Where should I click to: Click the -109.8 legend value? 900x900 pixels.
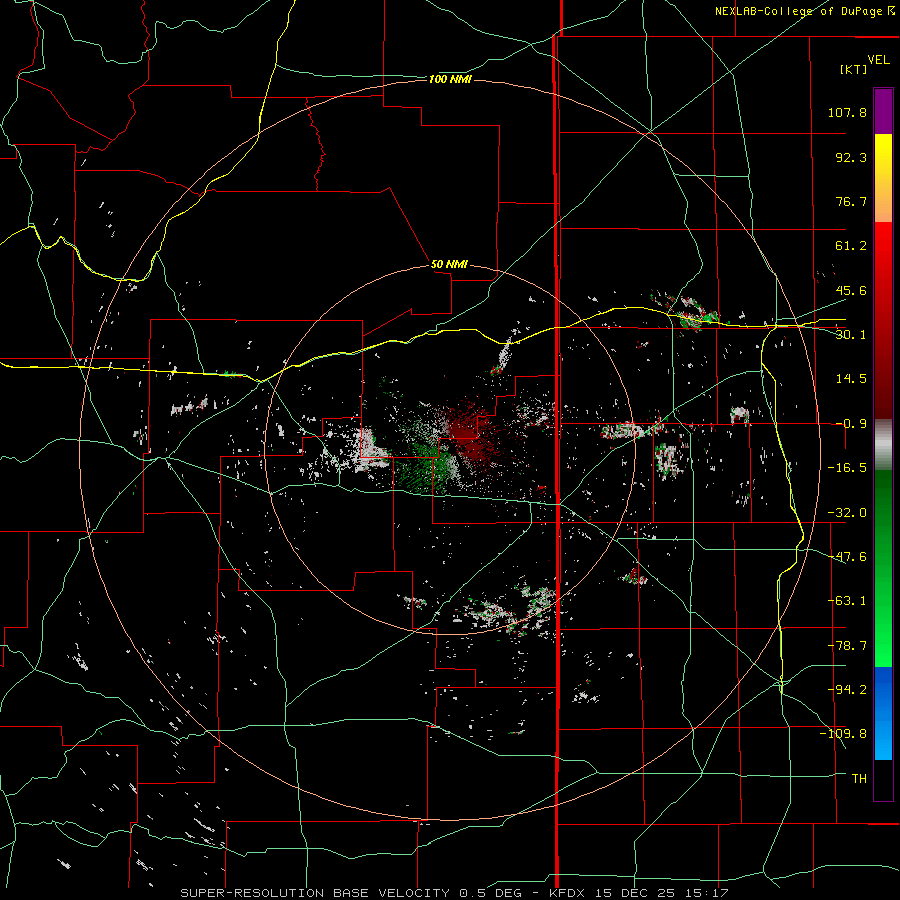843,734
